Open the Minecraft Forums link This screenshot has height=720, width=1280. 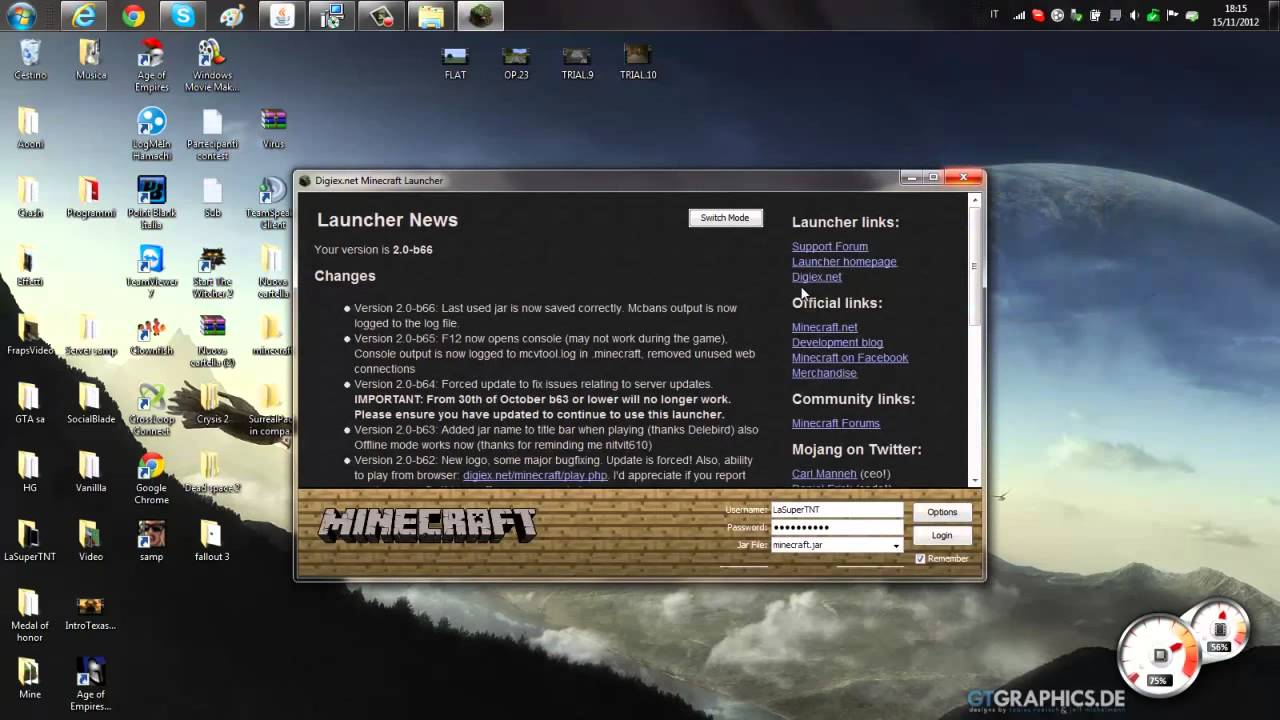point(836,424)
